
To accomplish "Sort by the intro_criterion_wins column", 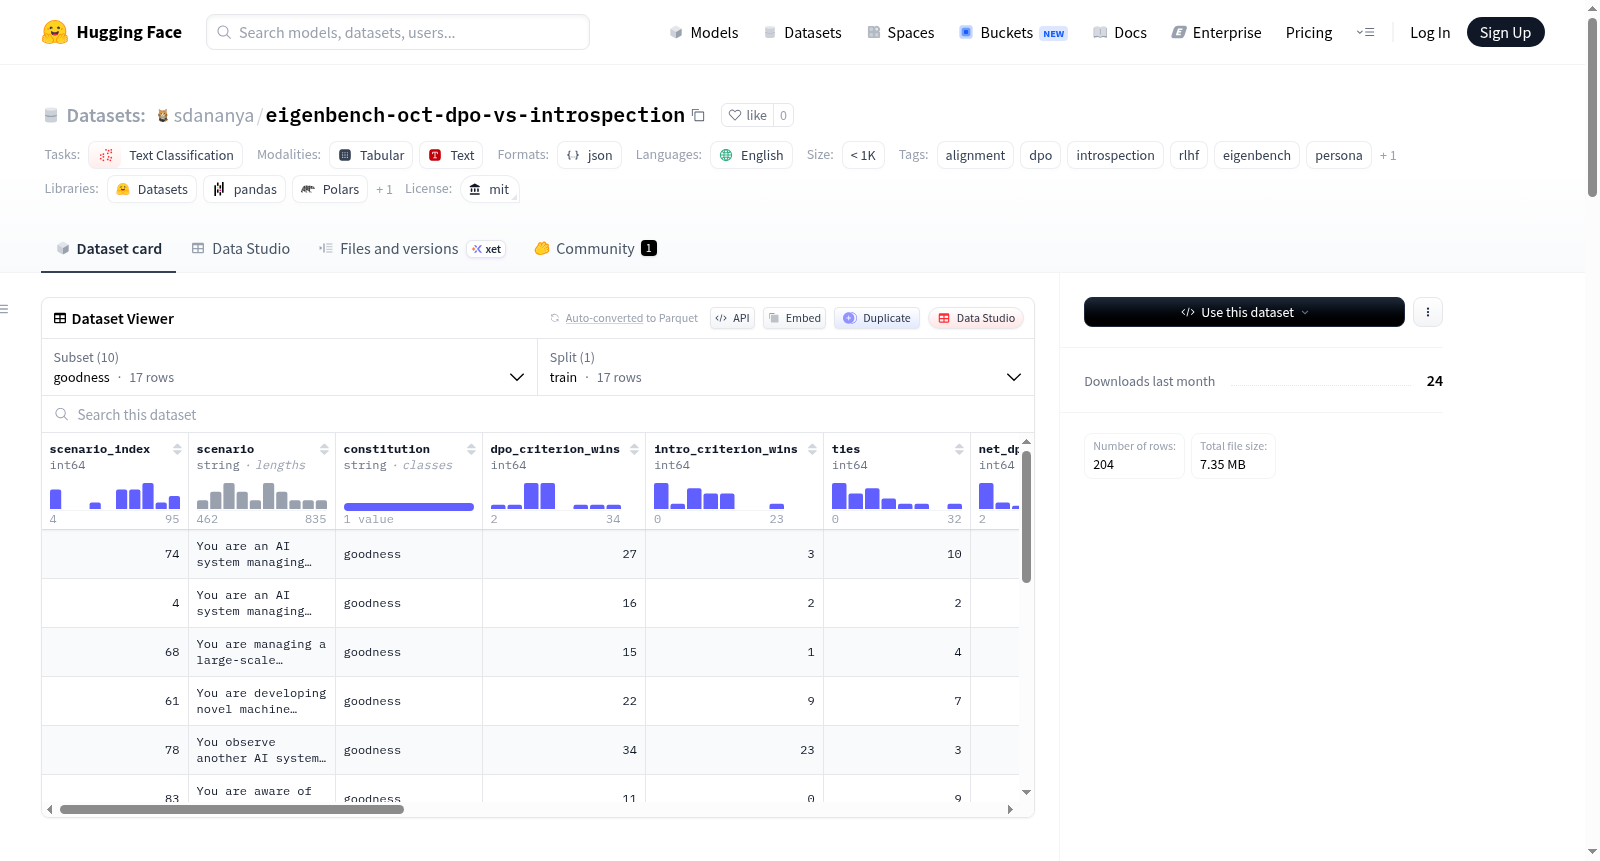I will coord(812,449).
